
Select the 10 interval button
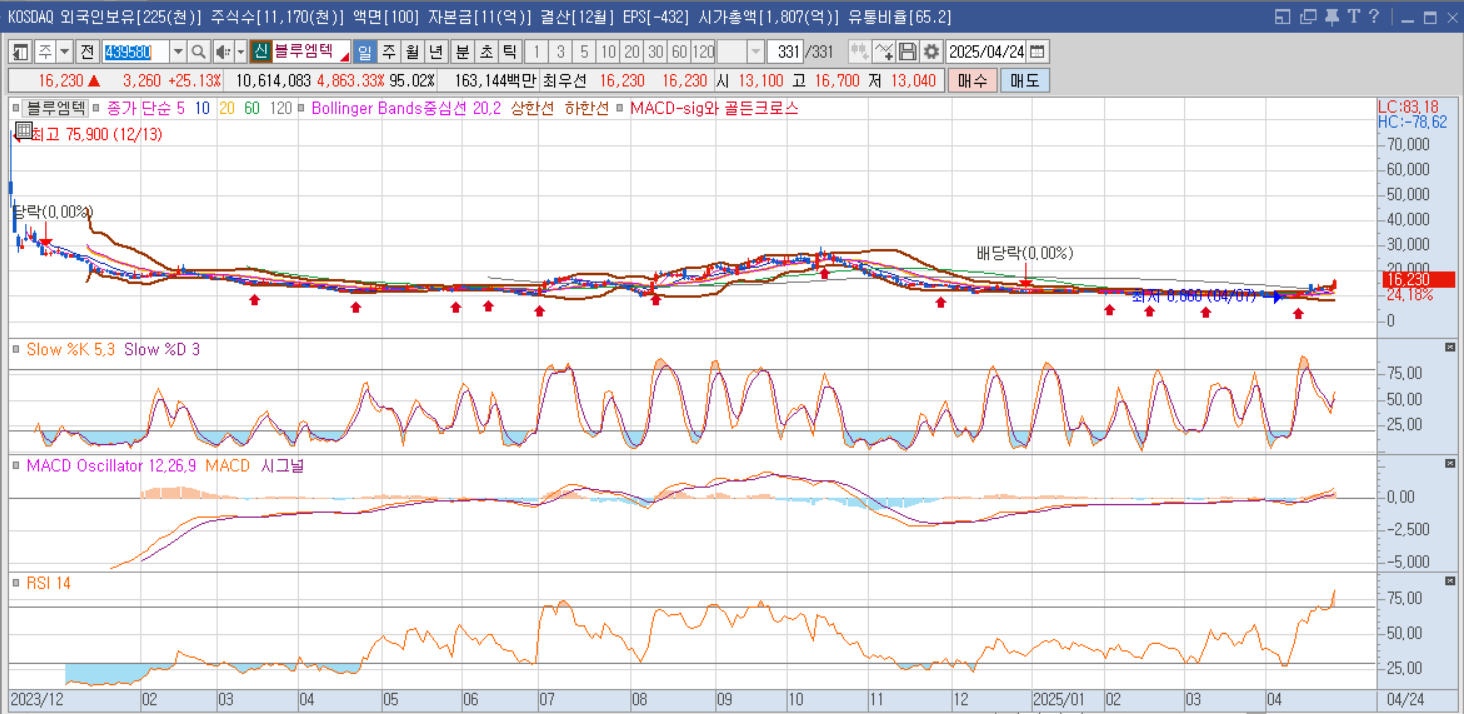coord(608,52)
